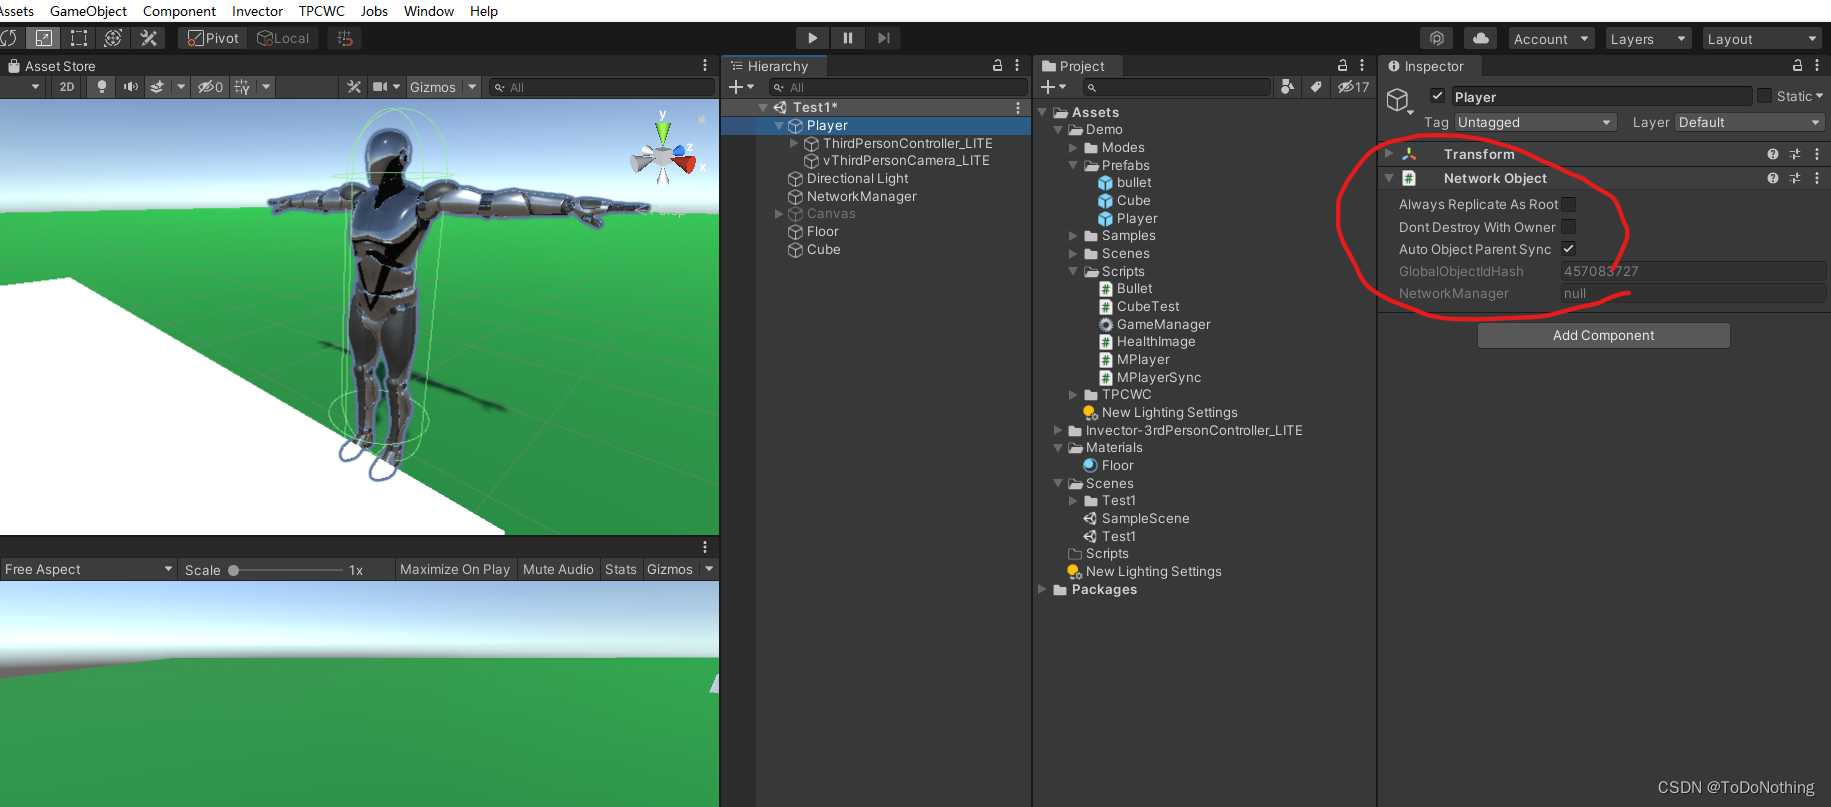Click the Step frame button
Screen dimensions: 1831x807
(x=883, y=38)
